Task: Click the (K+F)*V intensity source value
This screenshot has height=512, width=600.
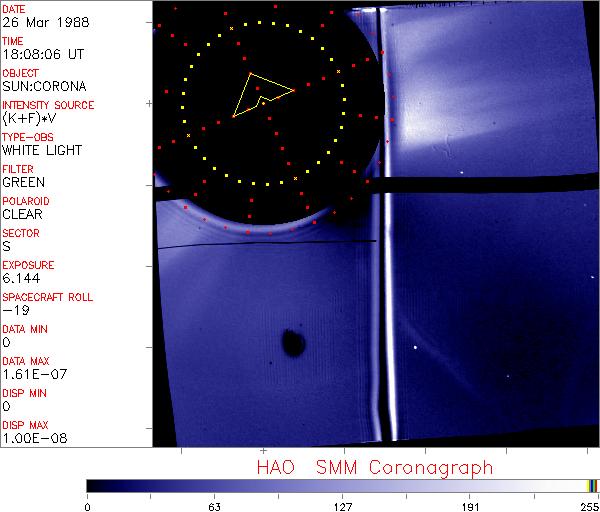Action: (x=29, y=119)
